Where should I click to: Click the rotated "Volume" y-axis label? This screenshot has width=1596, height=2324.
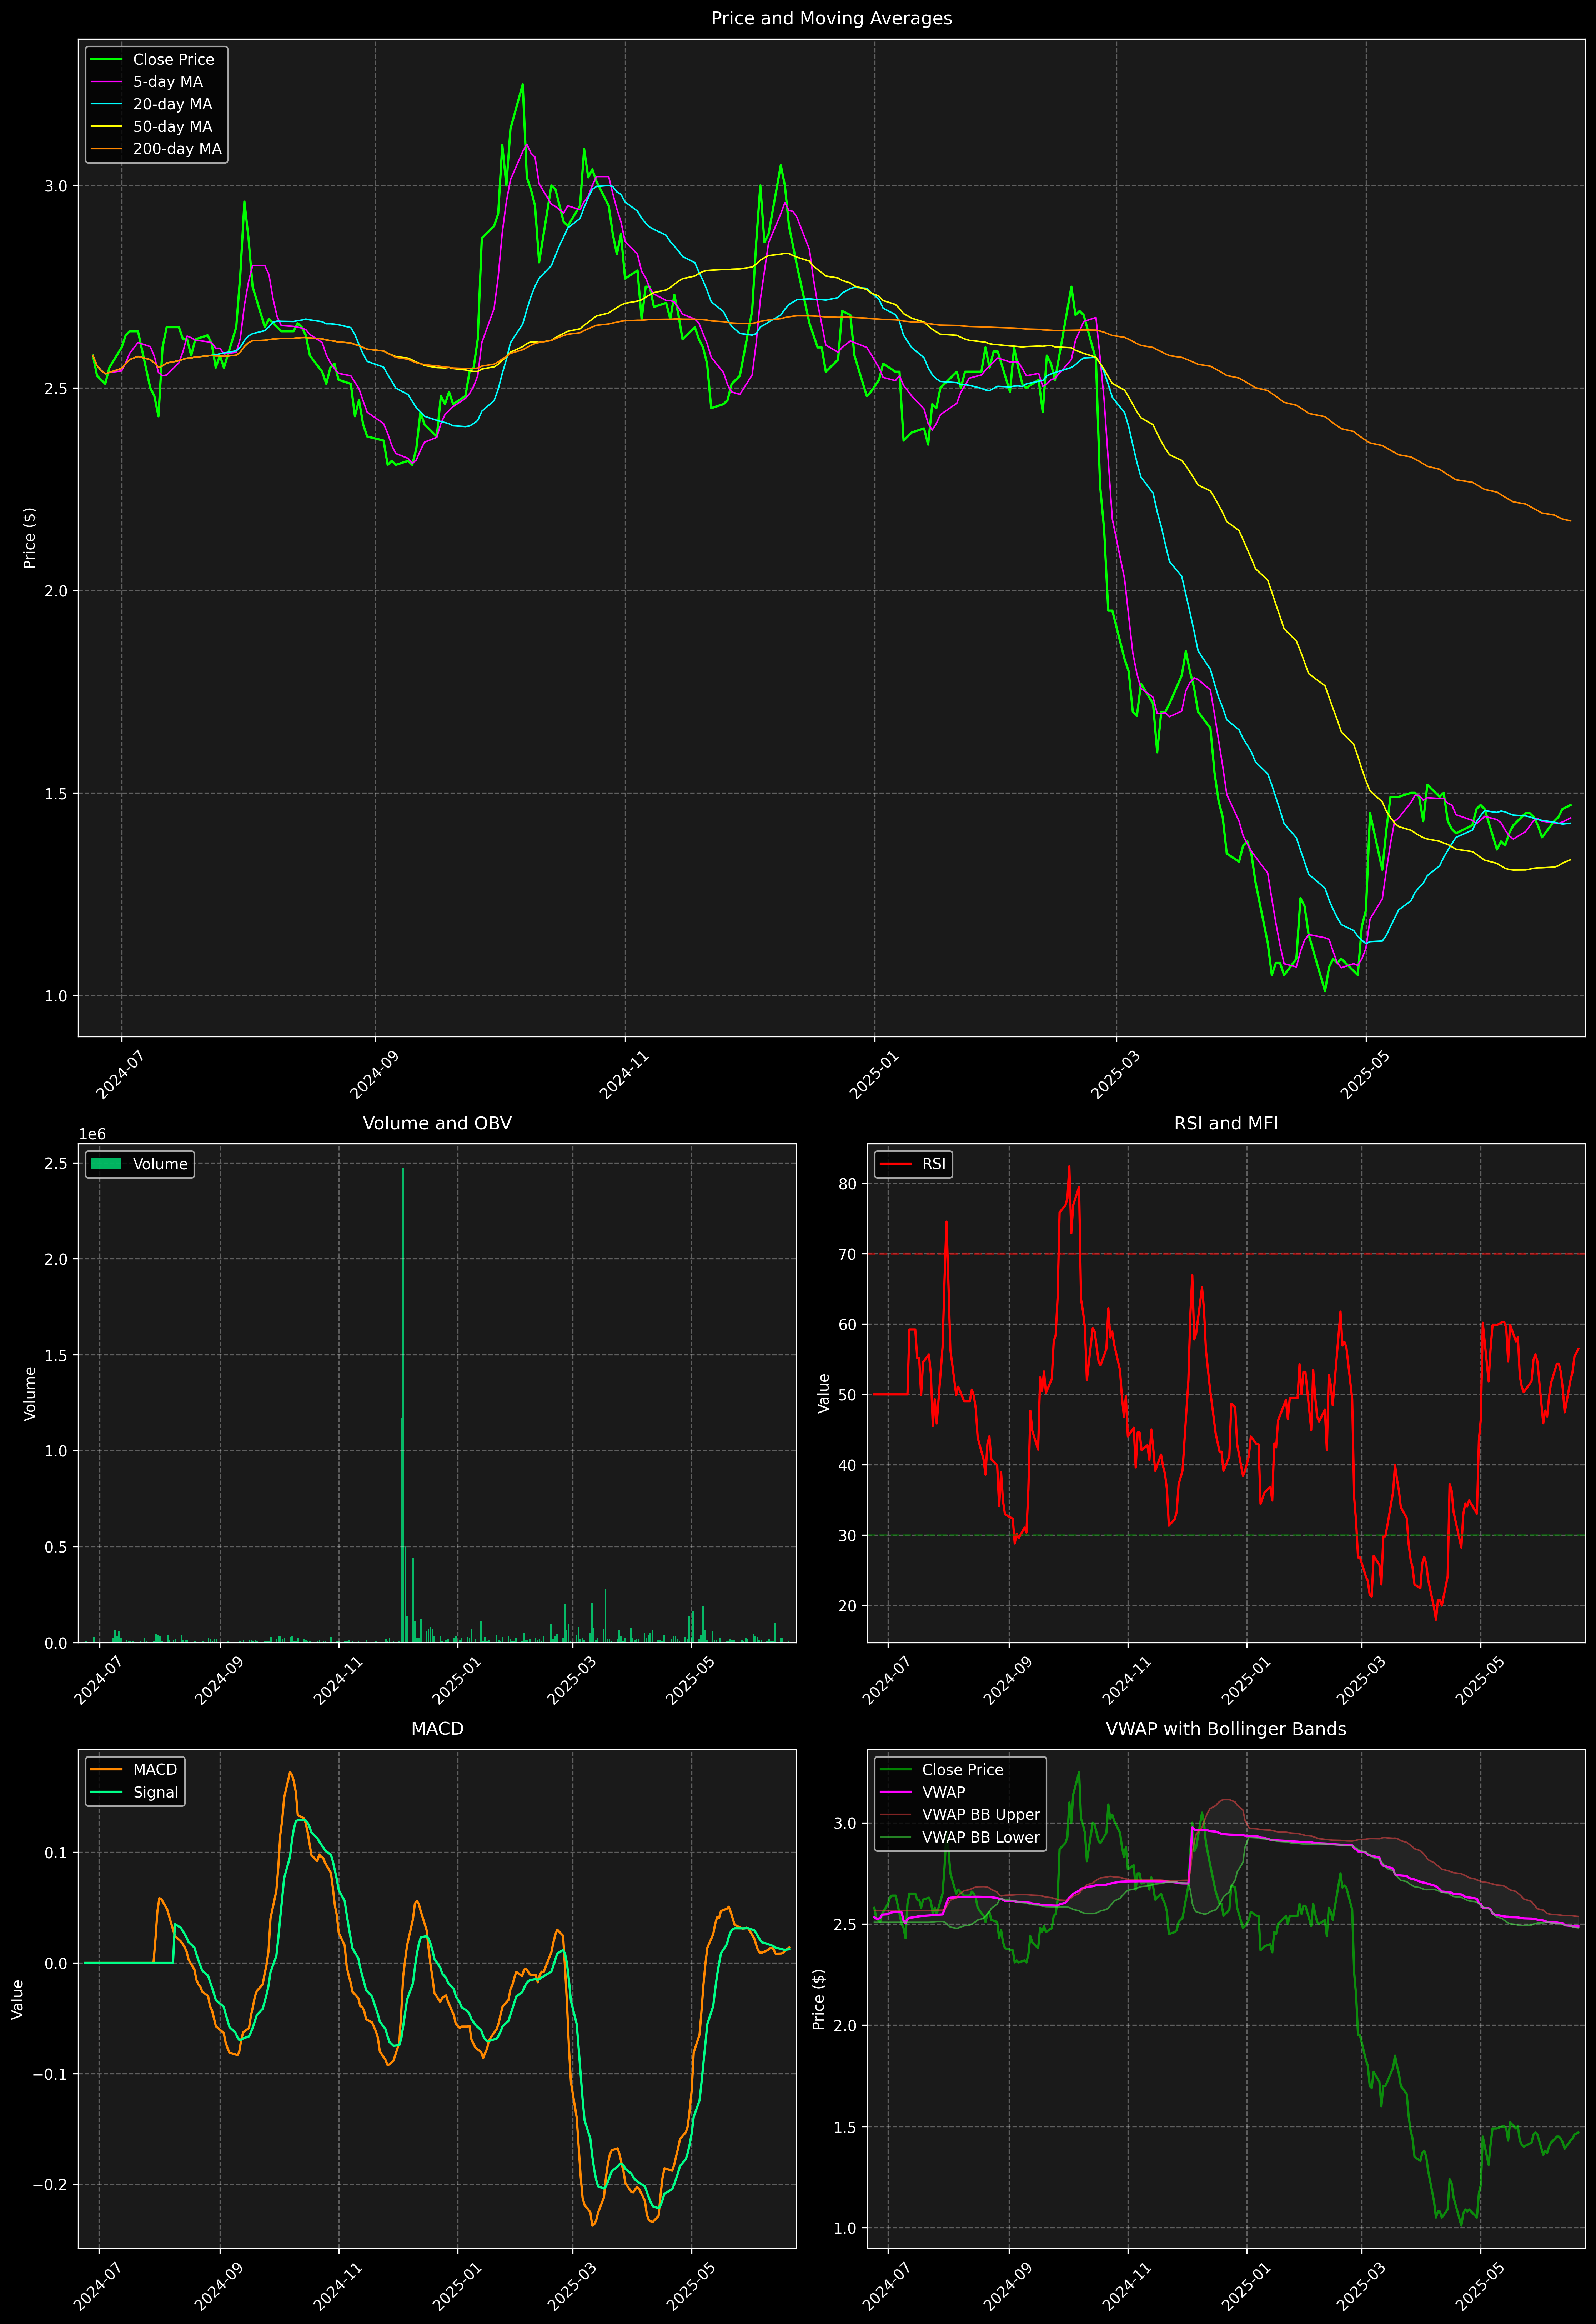tap(30, 1393)
